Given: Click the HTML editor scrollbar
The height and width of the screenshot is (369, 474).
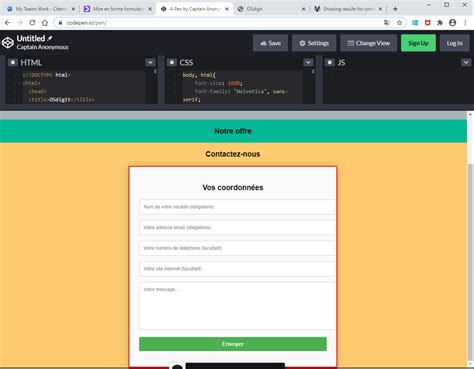Looking at the screenshot, I should [155, 71].
